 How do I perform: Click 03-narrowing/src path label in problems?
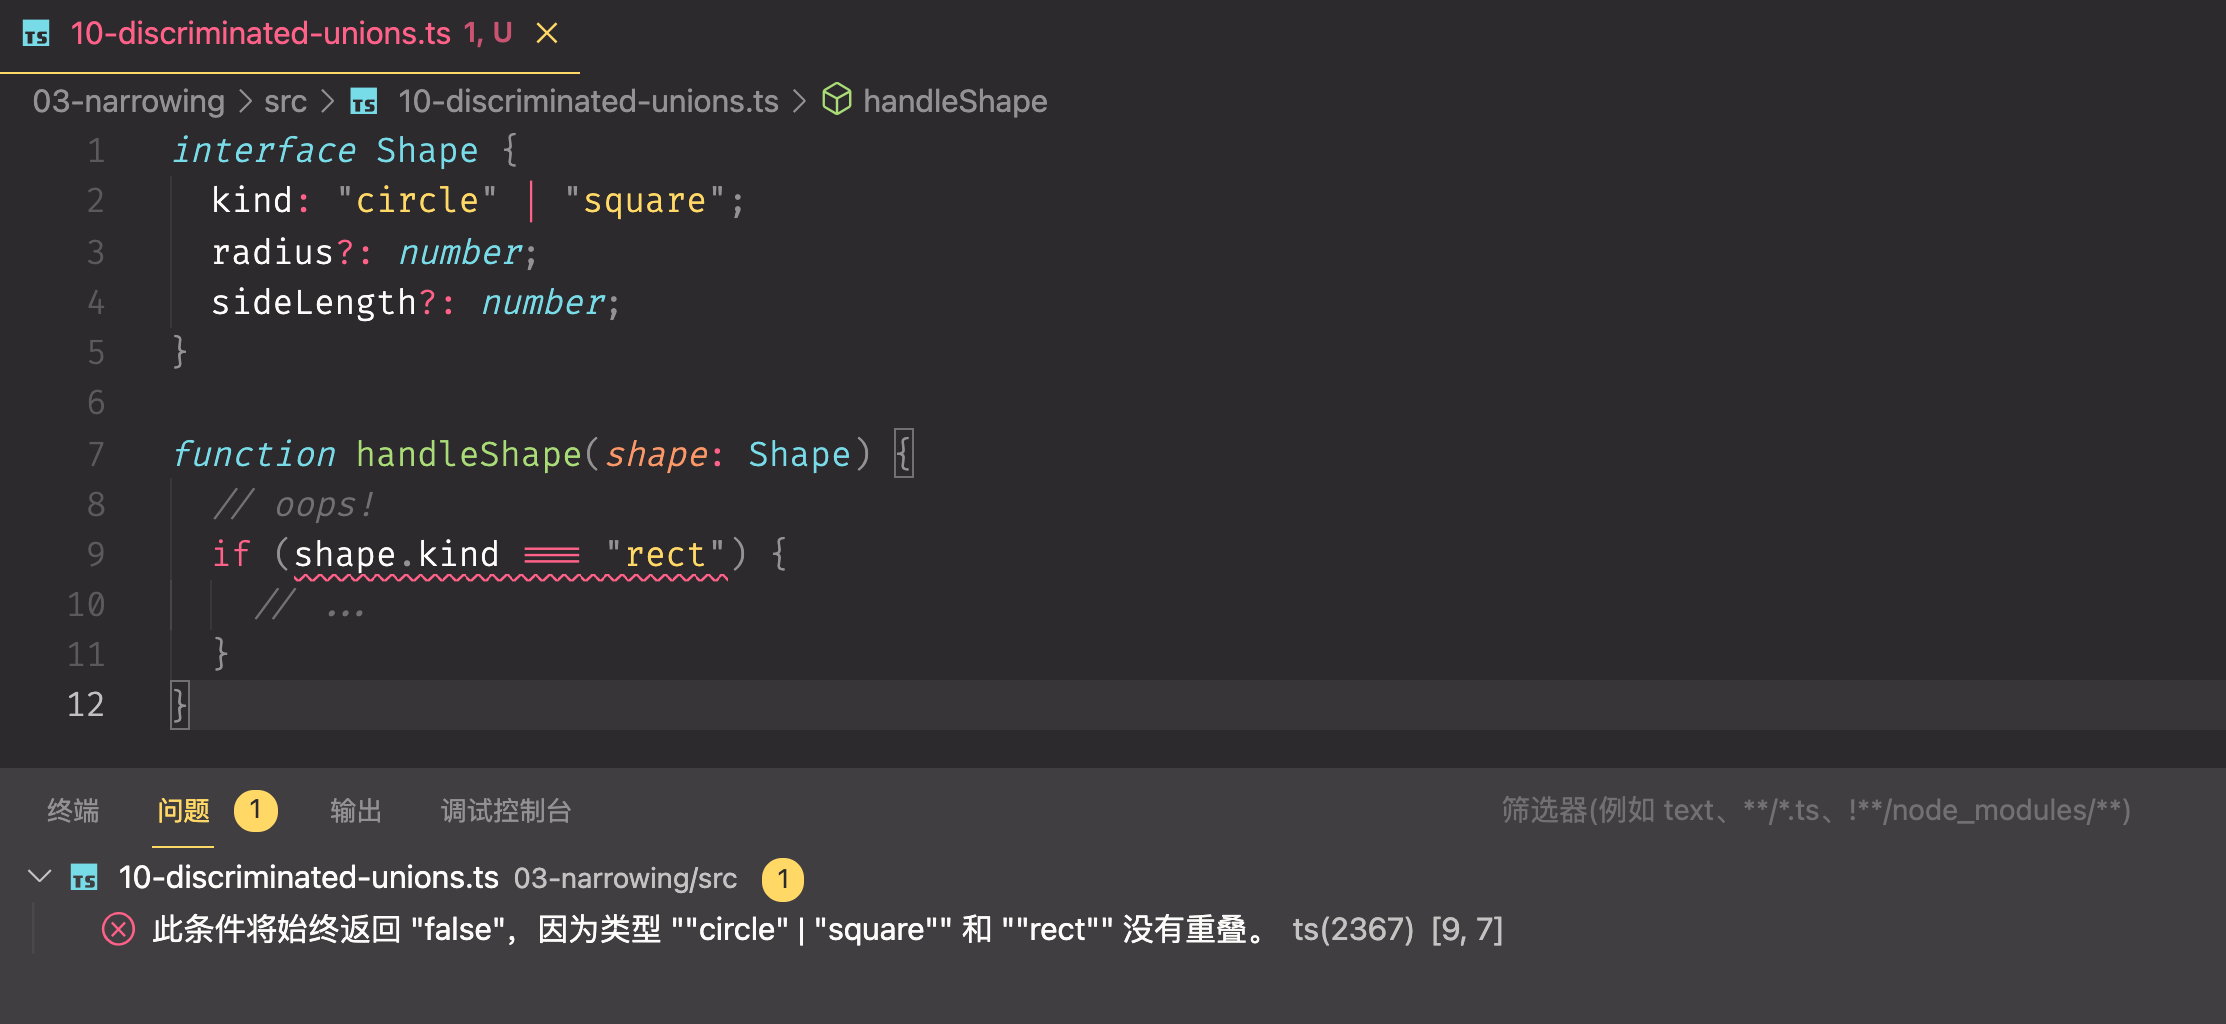pos(625,878)
